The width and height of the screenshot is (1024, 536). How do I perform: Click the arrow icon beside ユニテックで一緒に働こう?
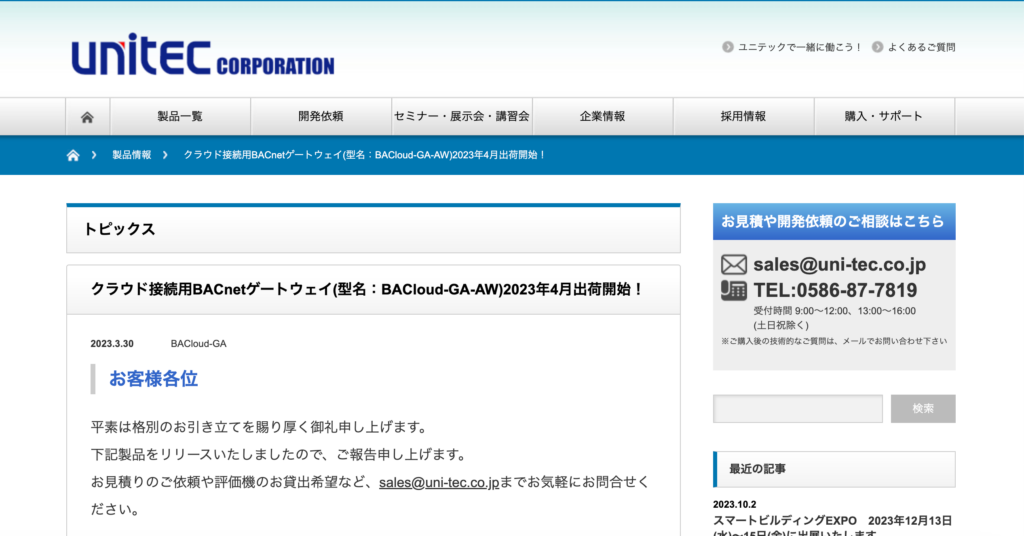[728, 47]
